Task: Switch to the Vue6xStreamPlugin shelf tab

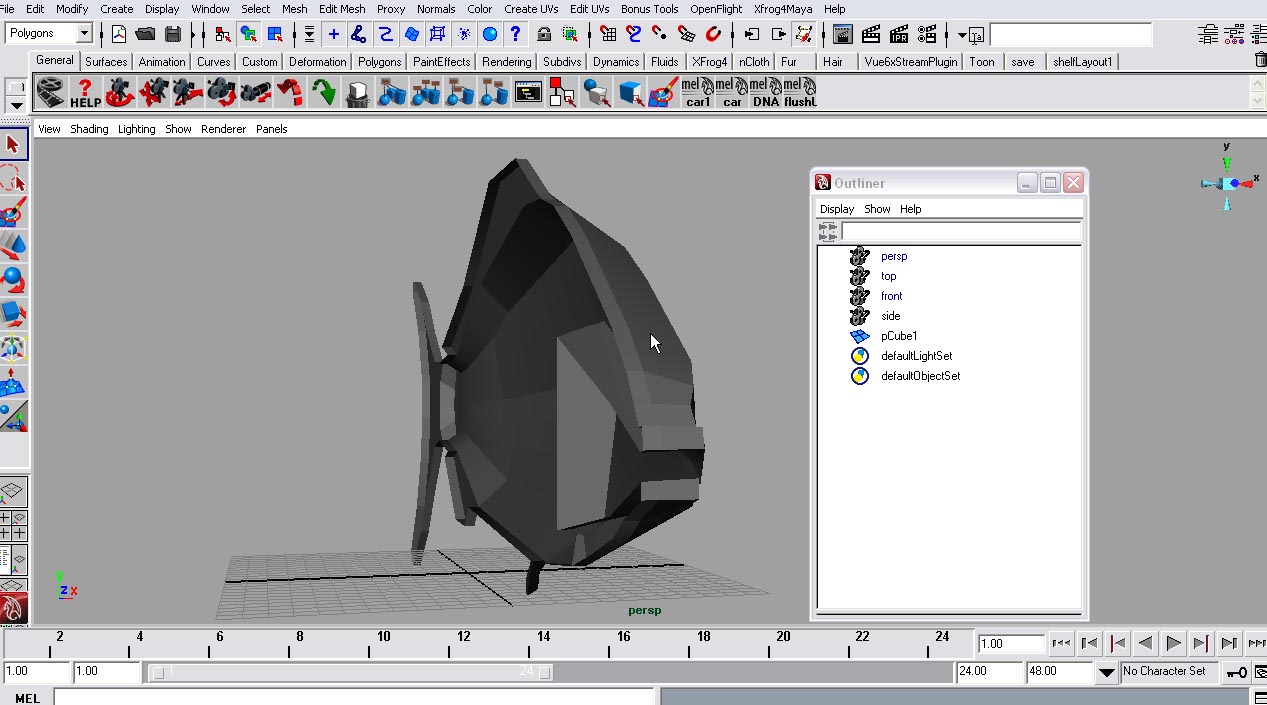Action: 911,61
